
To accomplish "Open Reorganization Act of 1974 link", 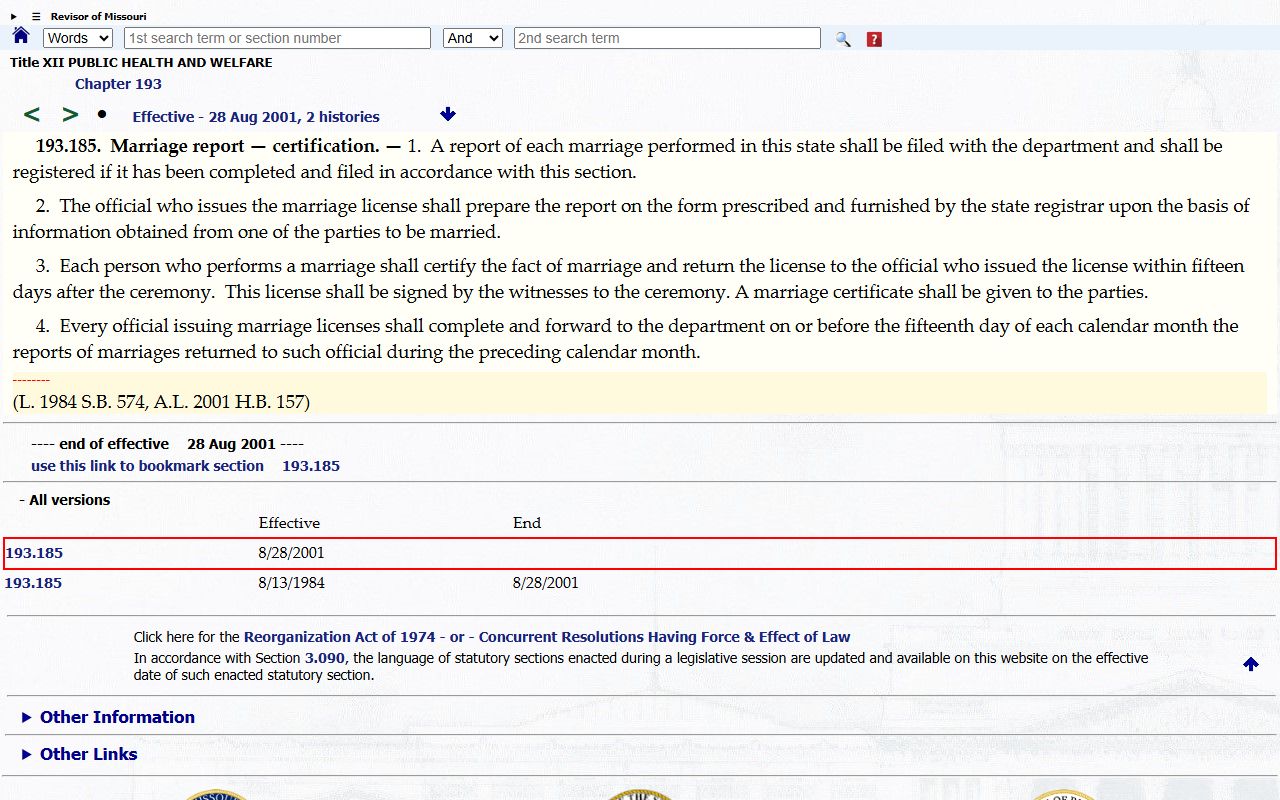I will (x=340, y=637).
